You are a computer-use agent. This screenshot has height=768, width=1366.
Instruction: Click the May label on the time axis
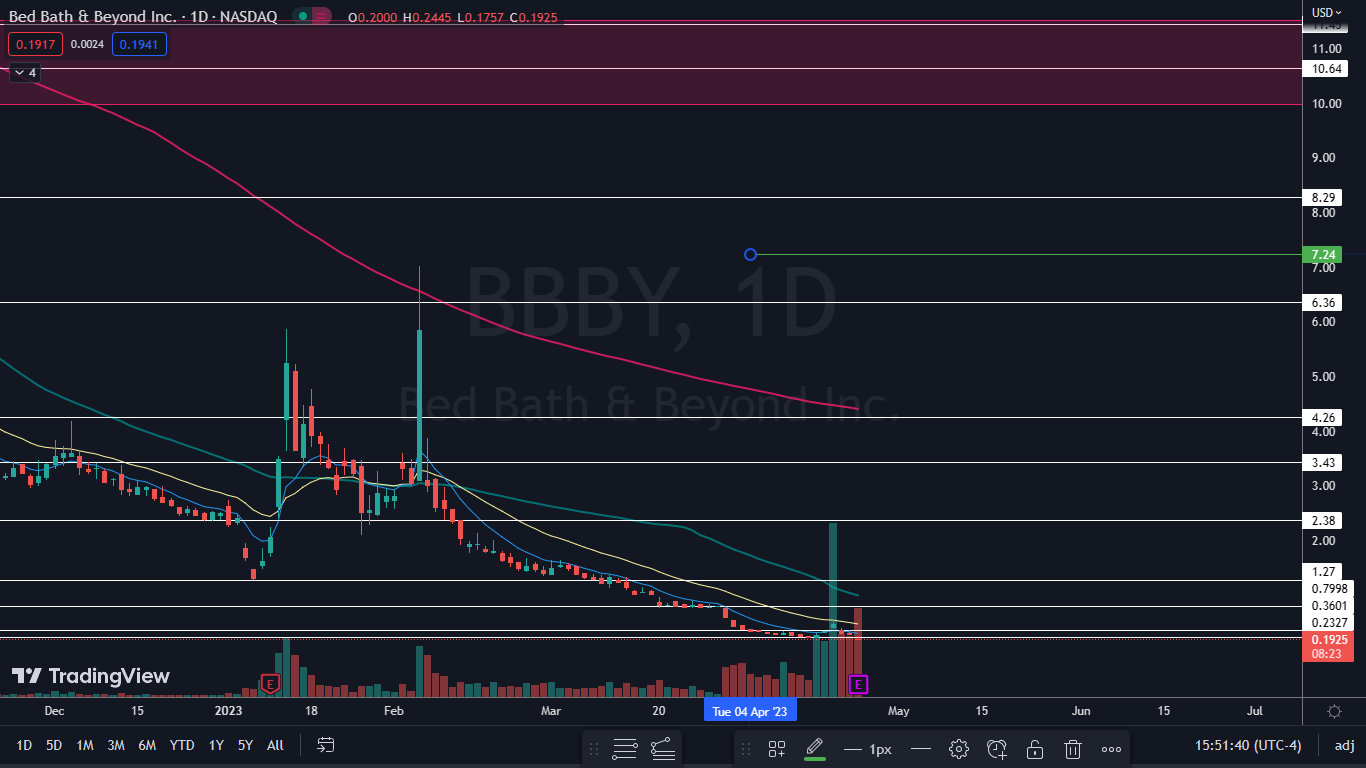pos(898,711)
